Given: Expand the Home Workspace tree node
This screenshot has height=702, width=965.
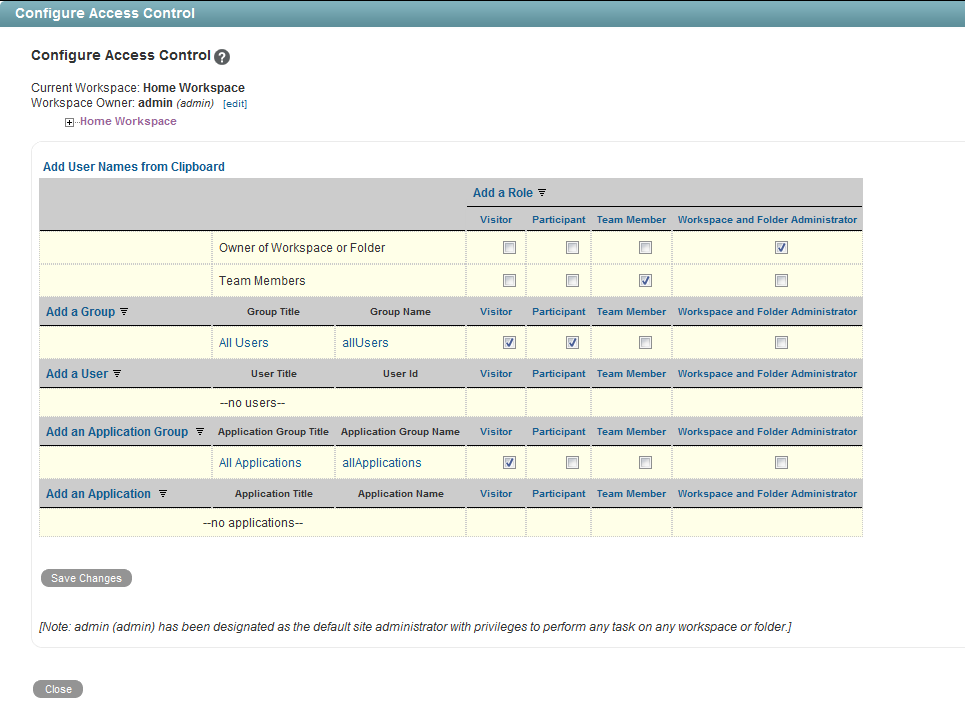Looking at the screenshot, I should coord(68,121).
